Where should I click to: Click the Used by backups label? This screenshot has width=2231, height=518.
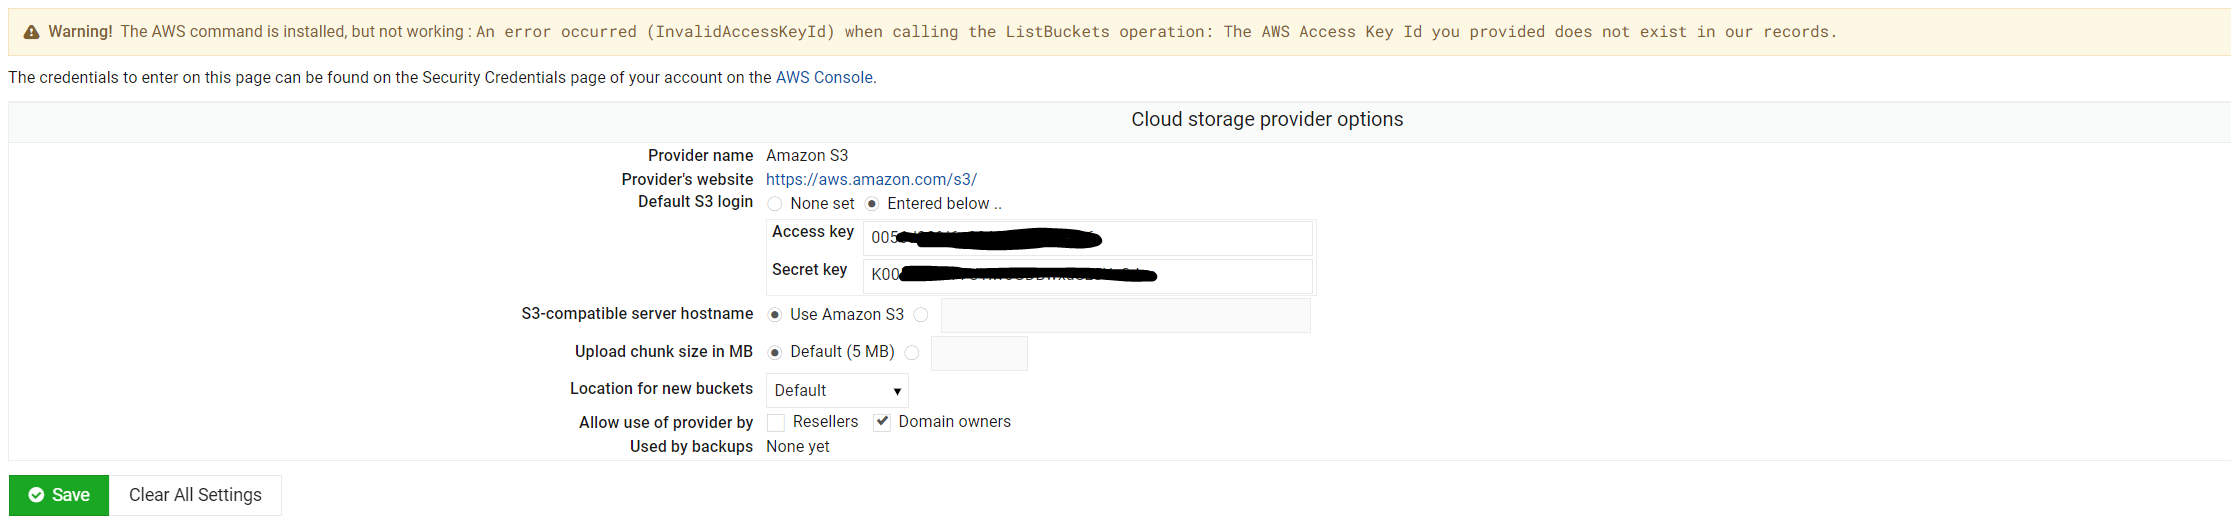click(691, 446)
